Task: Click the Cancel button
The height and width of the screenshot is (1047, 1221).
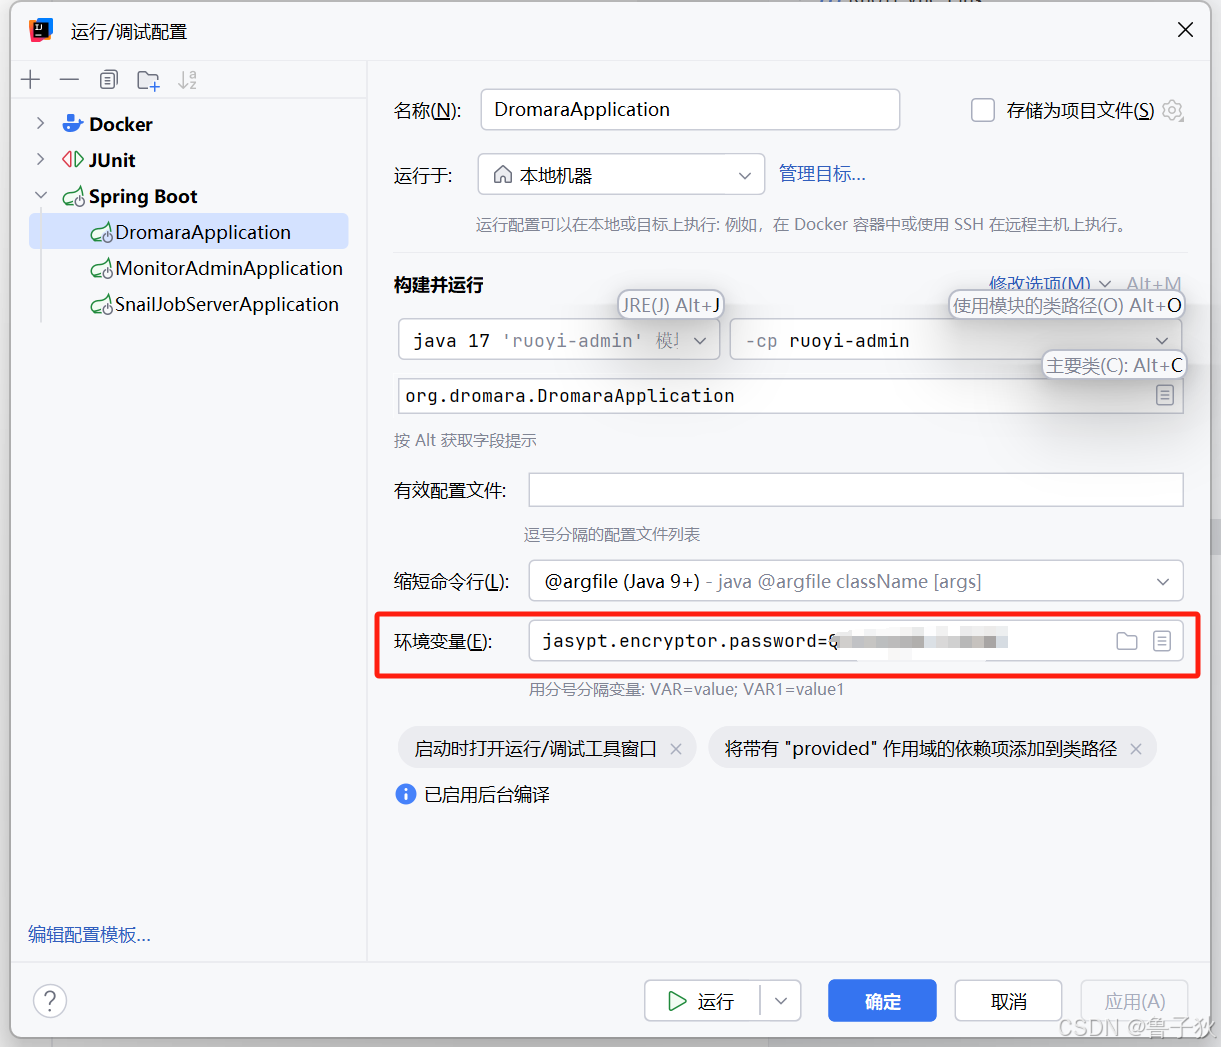Action: coord(1008,1001)
